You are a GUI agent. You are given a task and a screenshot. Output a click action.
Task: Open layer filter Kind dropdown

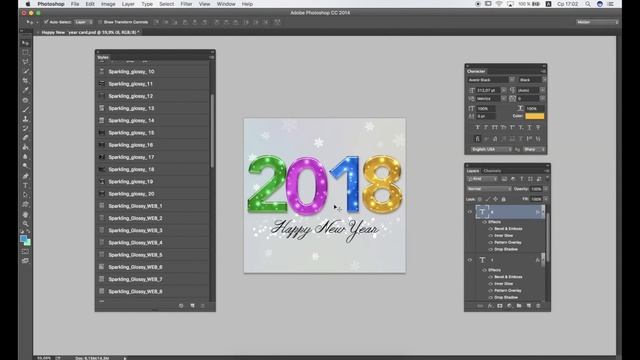click(x=482, y=179)
